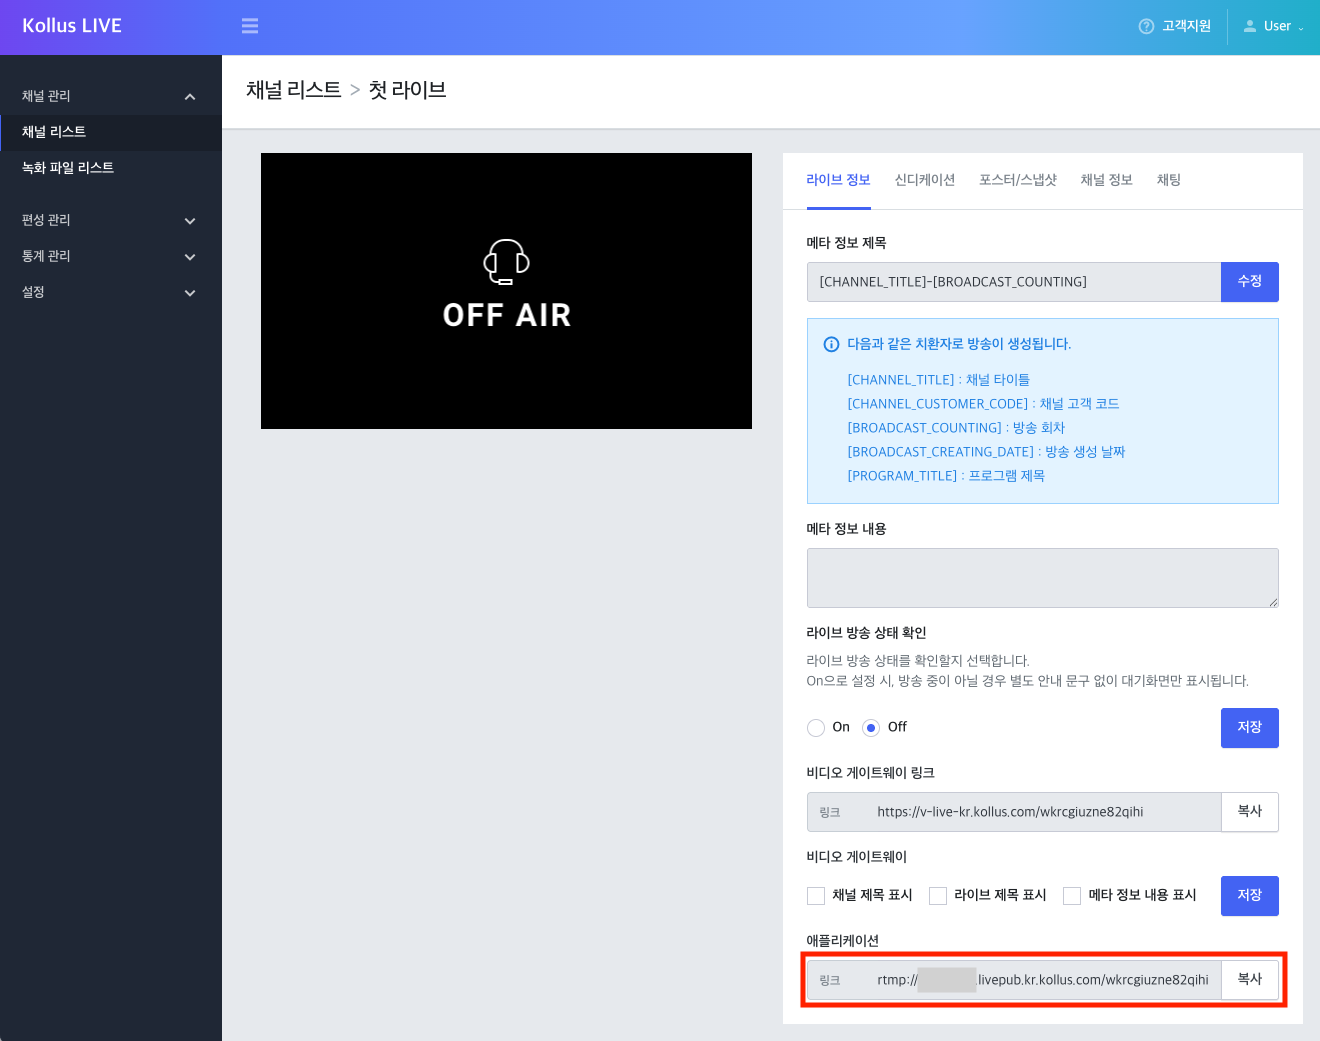
Task: Select the On radio for broadcast status
Action: tap(815, 727)
